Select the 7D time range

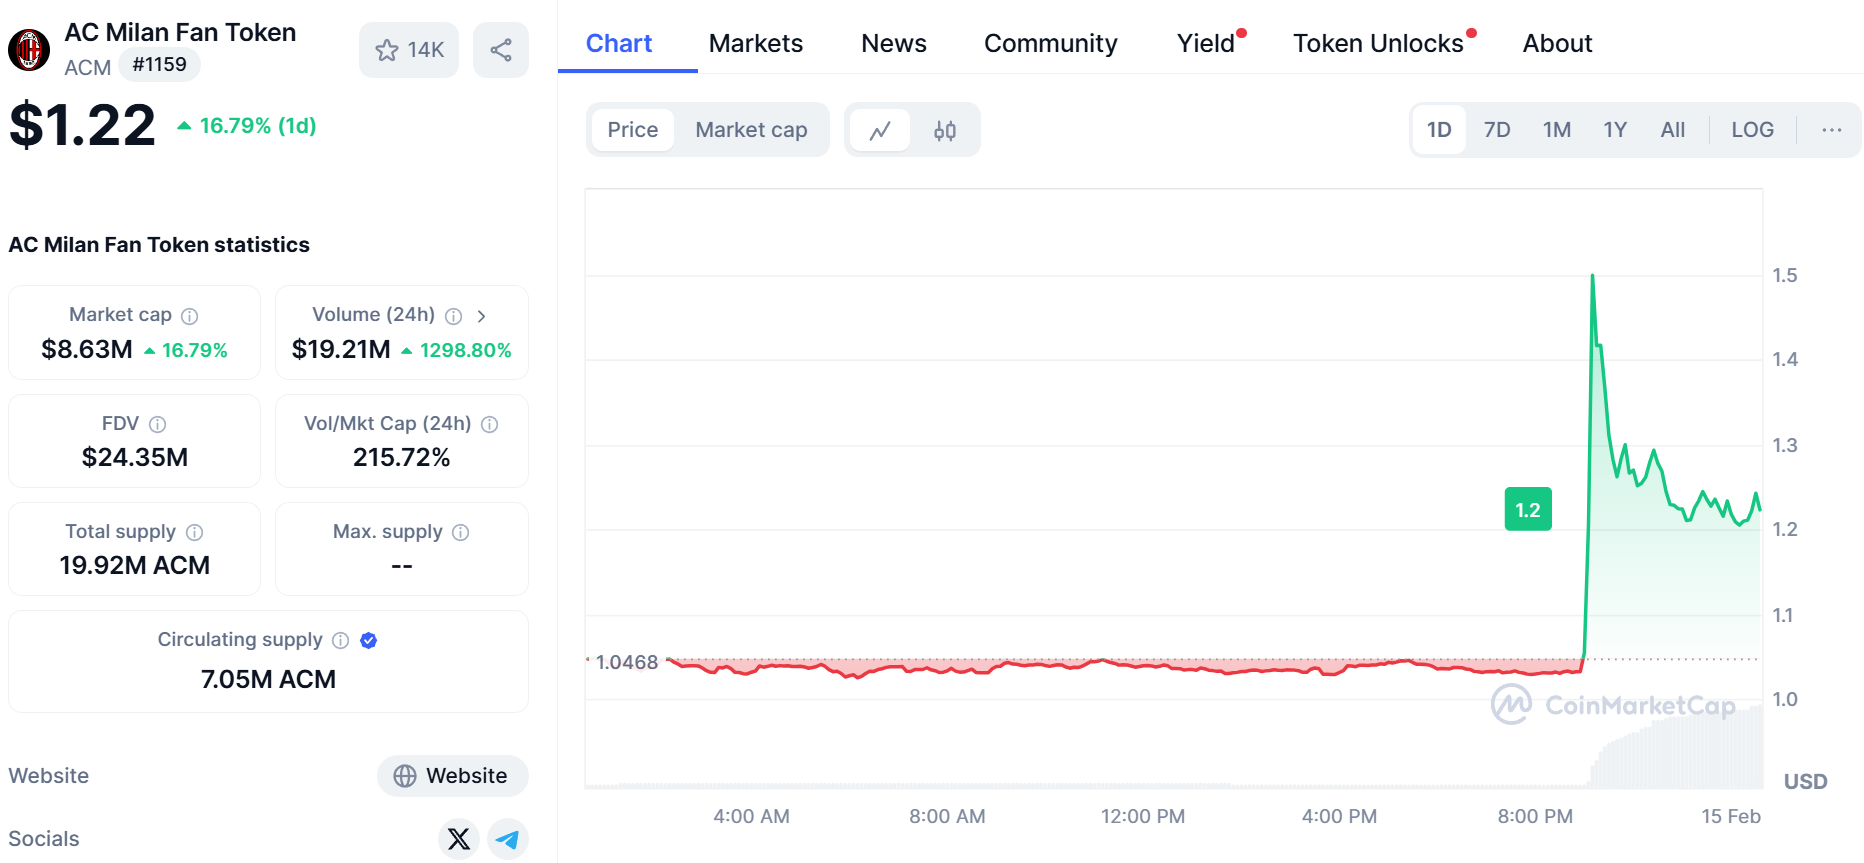click(x=1496, y=130)
